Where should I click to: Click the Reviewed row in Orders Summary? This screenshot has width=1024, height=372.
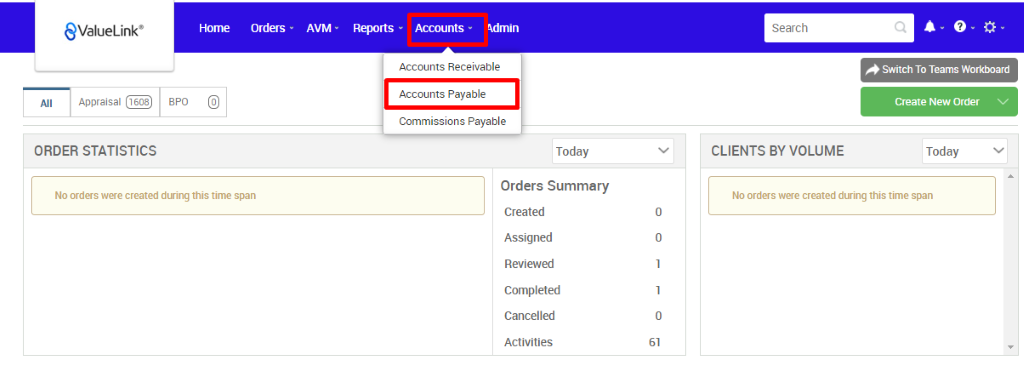(x=583, y=264)
